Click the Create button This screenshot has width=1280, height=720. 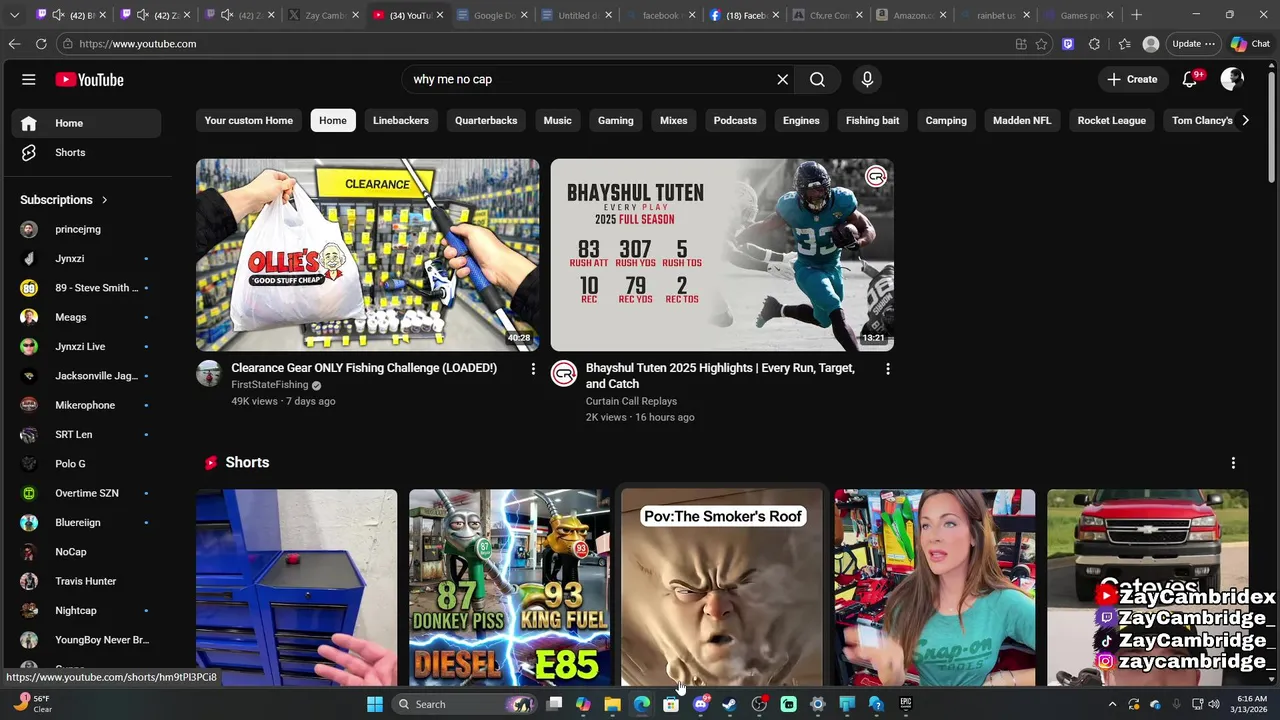[1133, 79]
